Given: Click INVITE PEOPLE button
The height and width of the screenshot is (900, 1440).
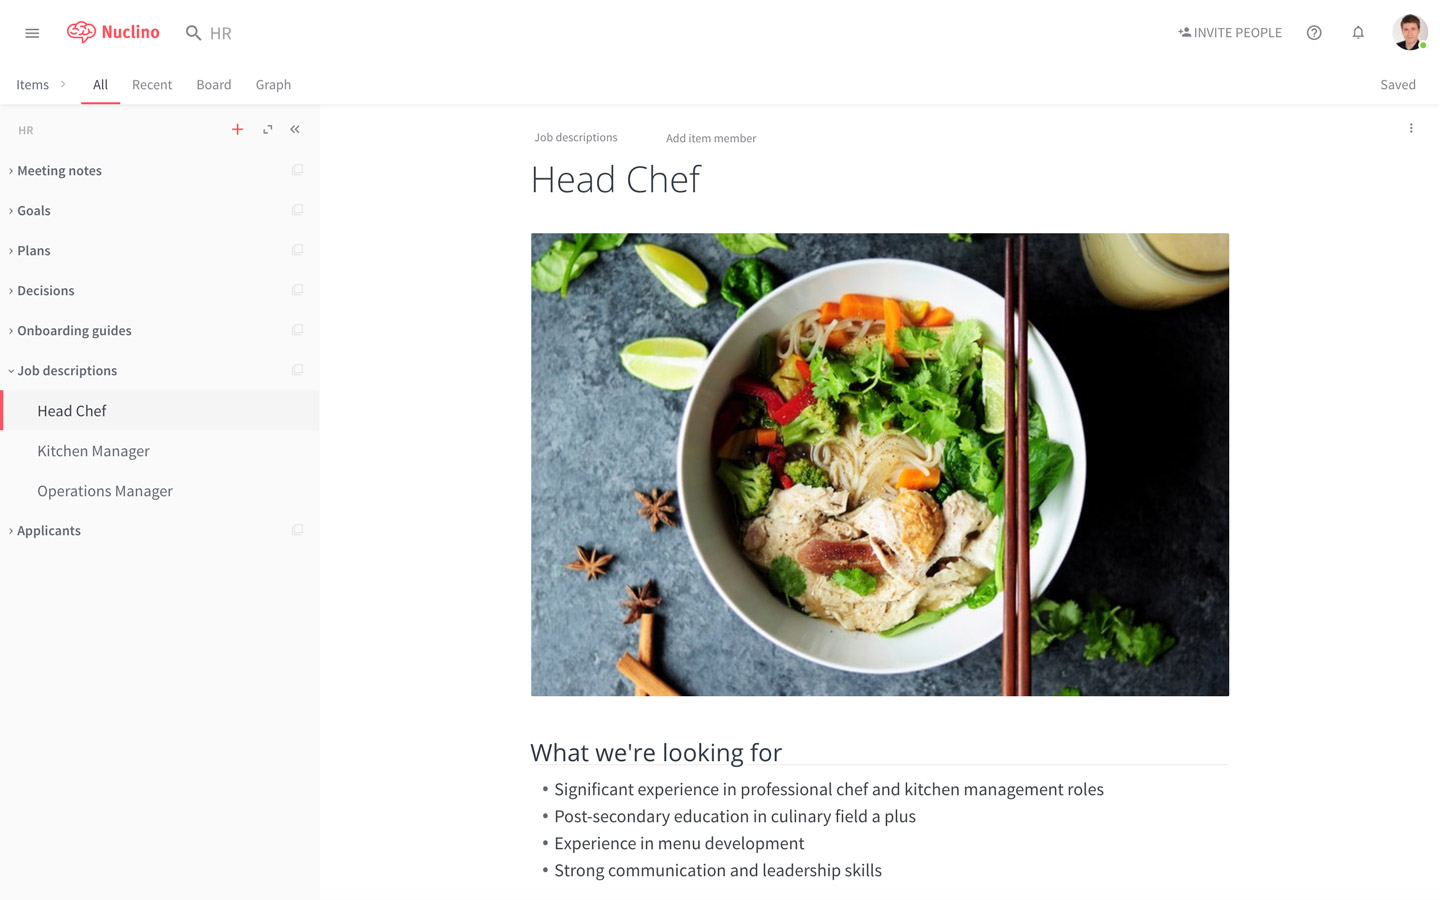Looking at the screenshot, I should click(1230, 33).
